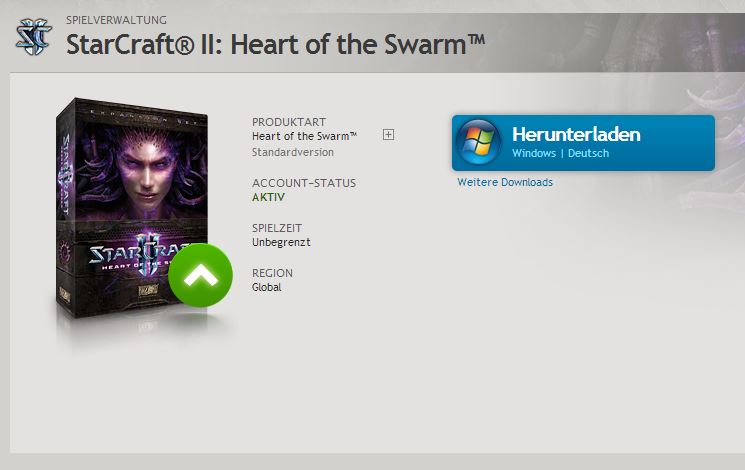Click the ACCOUNT-STATUS heading
Viewport: 745px width, 470px height.
304,183
